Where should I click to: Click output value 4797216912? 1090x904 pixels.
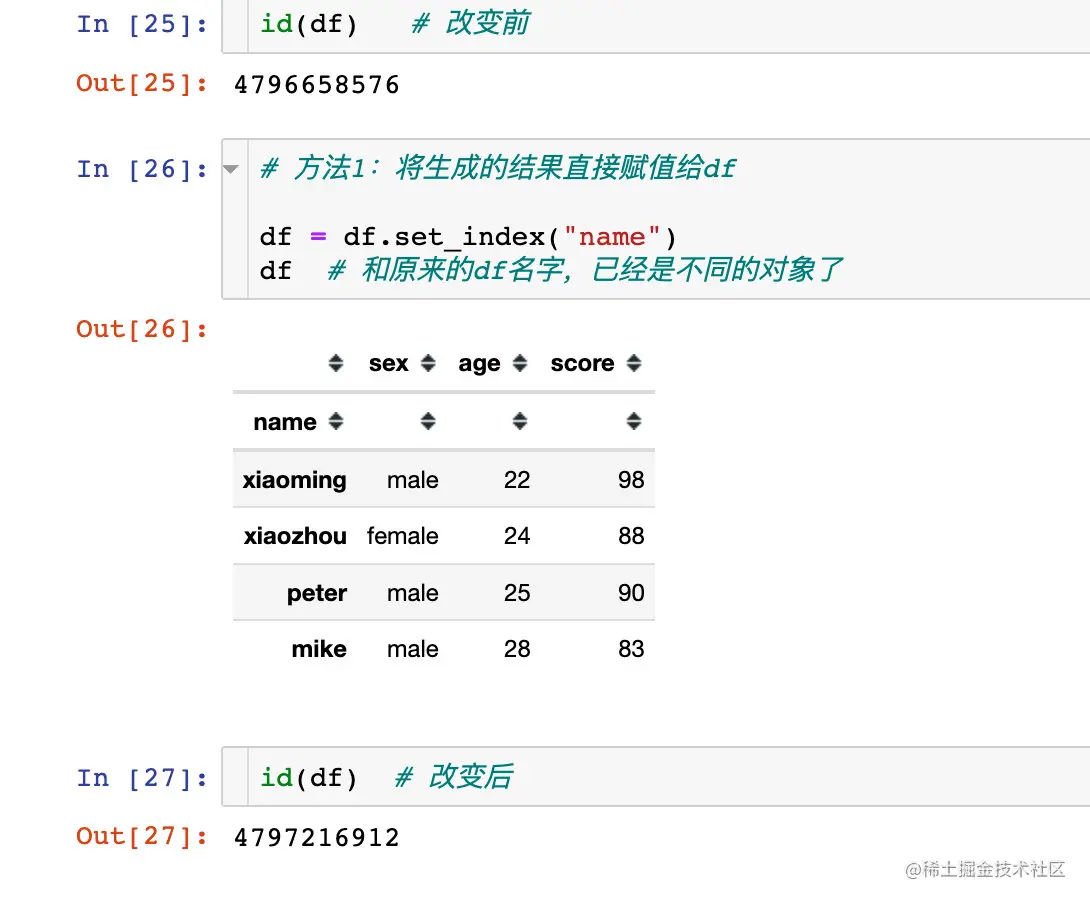317,837
